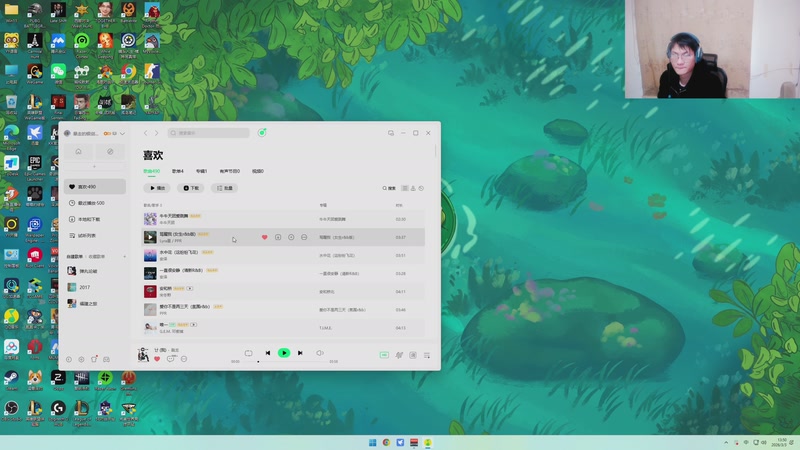The height and width of the screenshot is (450, 800).
Task: Show hidden icons chevron in system tray
Action: tap(726, 442)
